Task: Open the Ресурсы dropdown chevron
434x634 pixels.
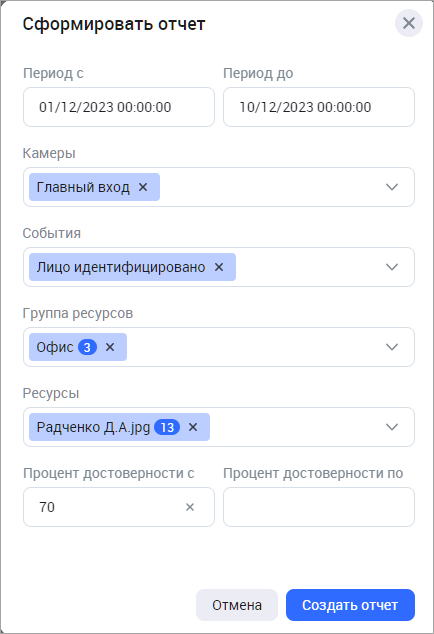Action: click(392, 427)
